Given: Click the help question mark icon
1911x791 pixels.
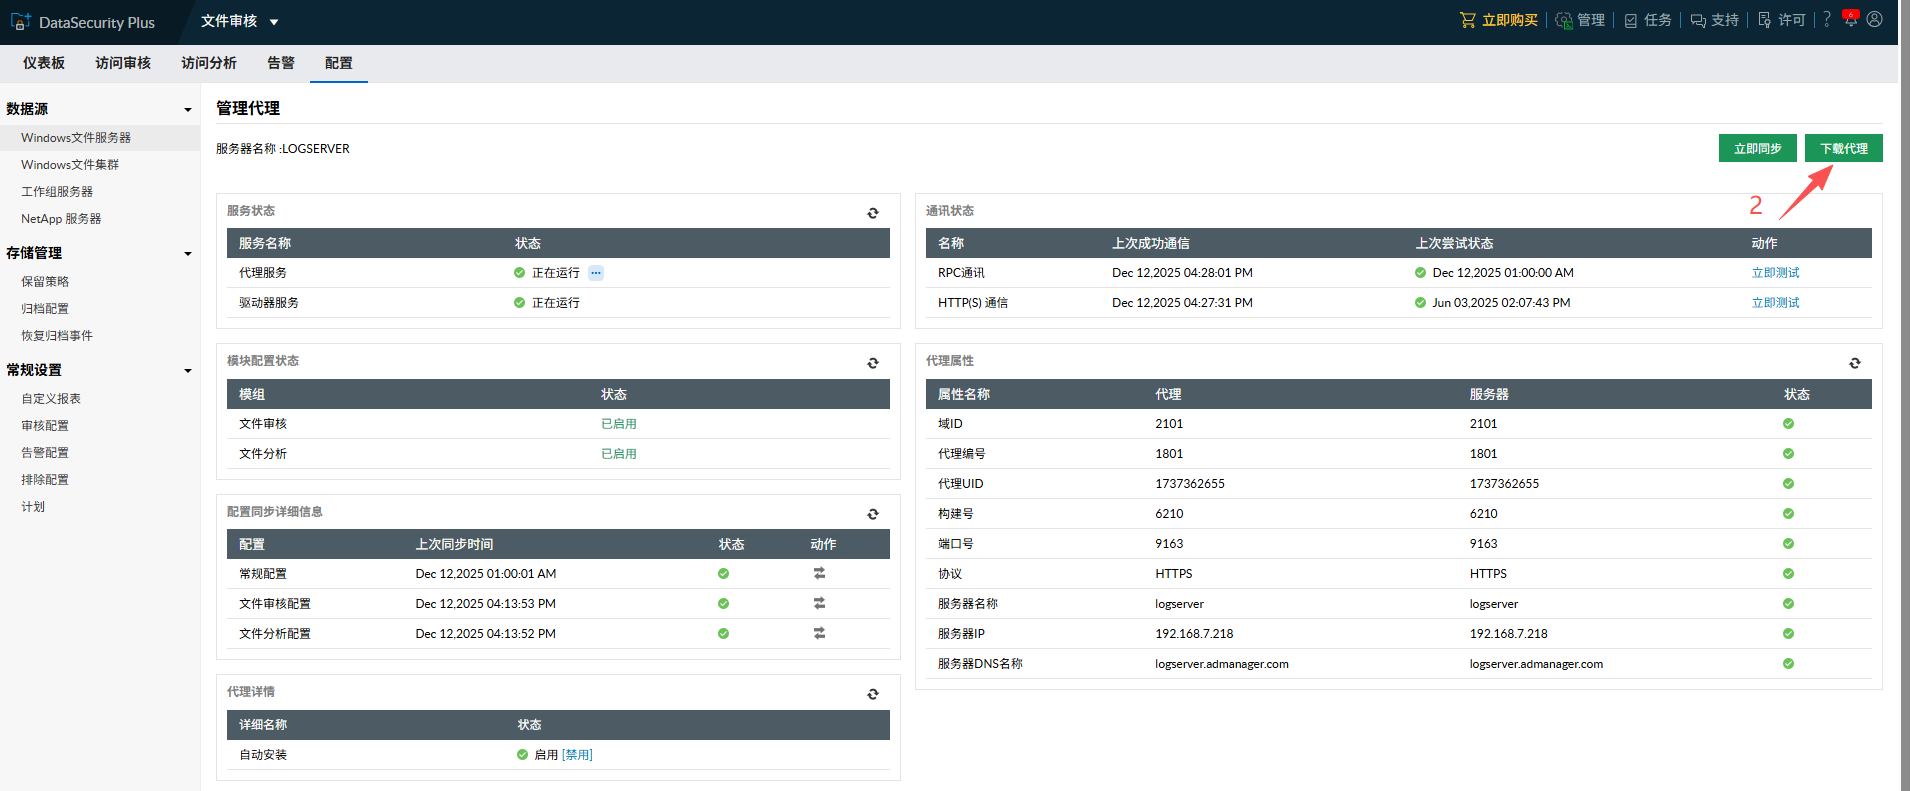Looking at the screenshot, I should click(x=1827, y=20).
